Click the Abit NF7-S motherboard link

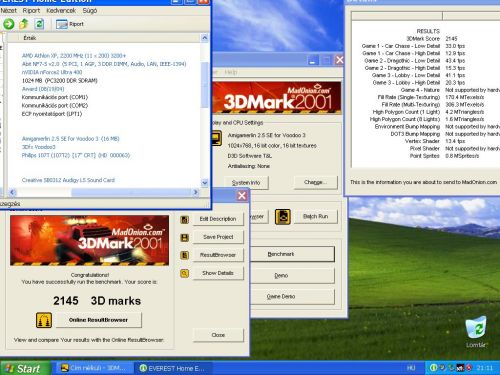point(104,64)
